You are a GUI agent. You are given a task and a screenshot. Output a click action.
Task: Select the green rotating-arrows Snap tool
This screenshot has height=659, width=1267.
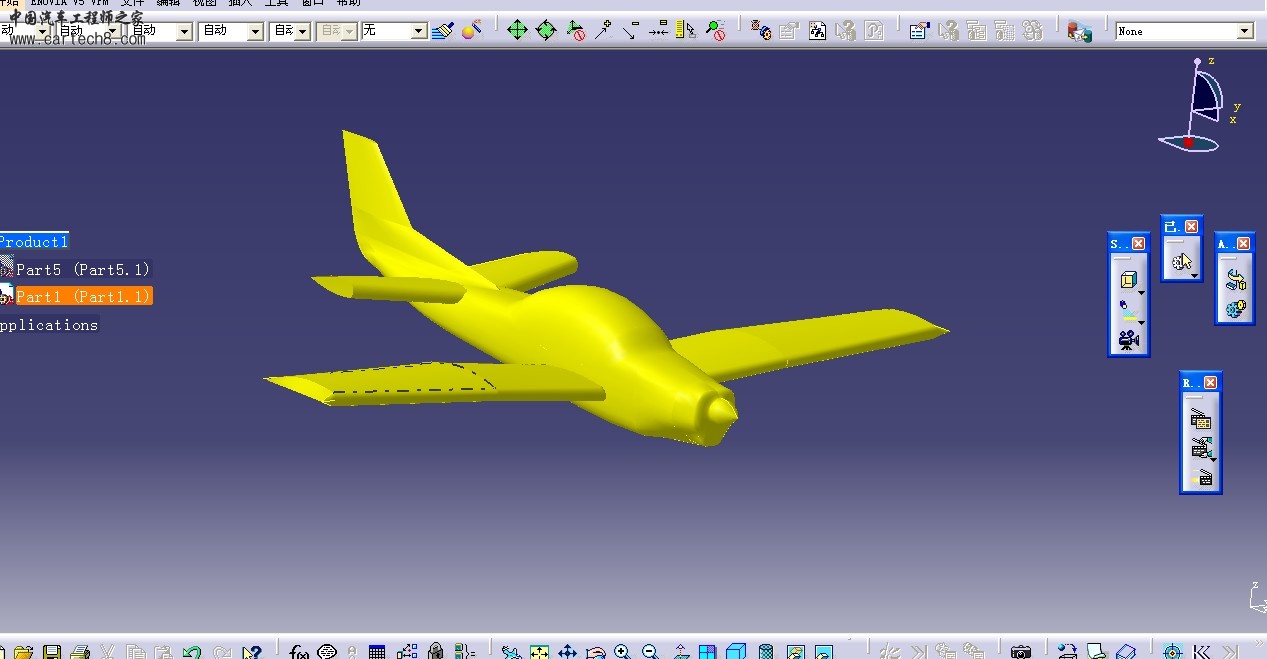(546, 31)
